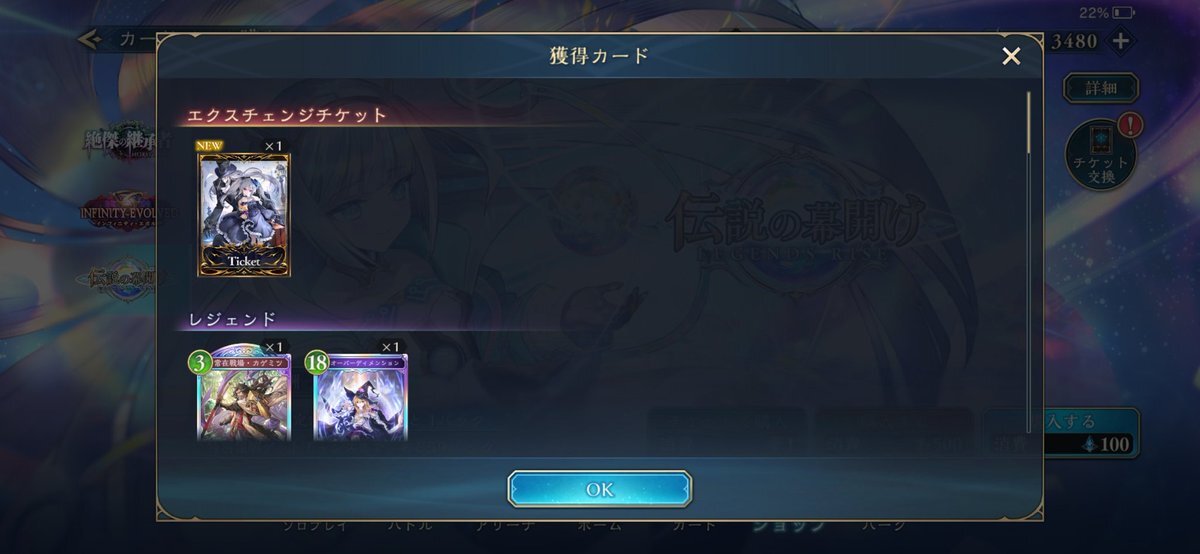This screenshot has width=1200, height=554.
Task: Close the 獲得カード dialog with X
Action: click(1011, 56)
